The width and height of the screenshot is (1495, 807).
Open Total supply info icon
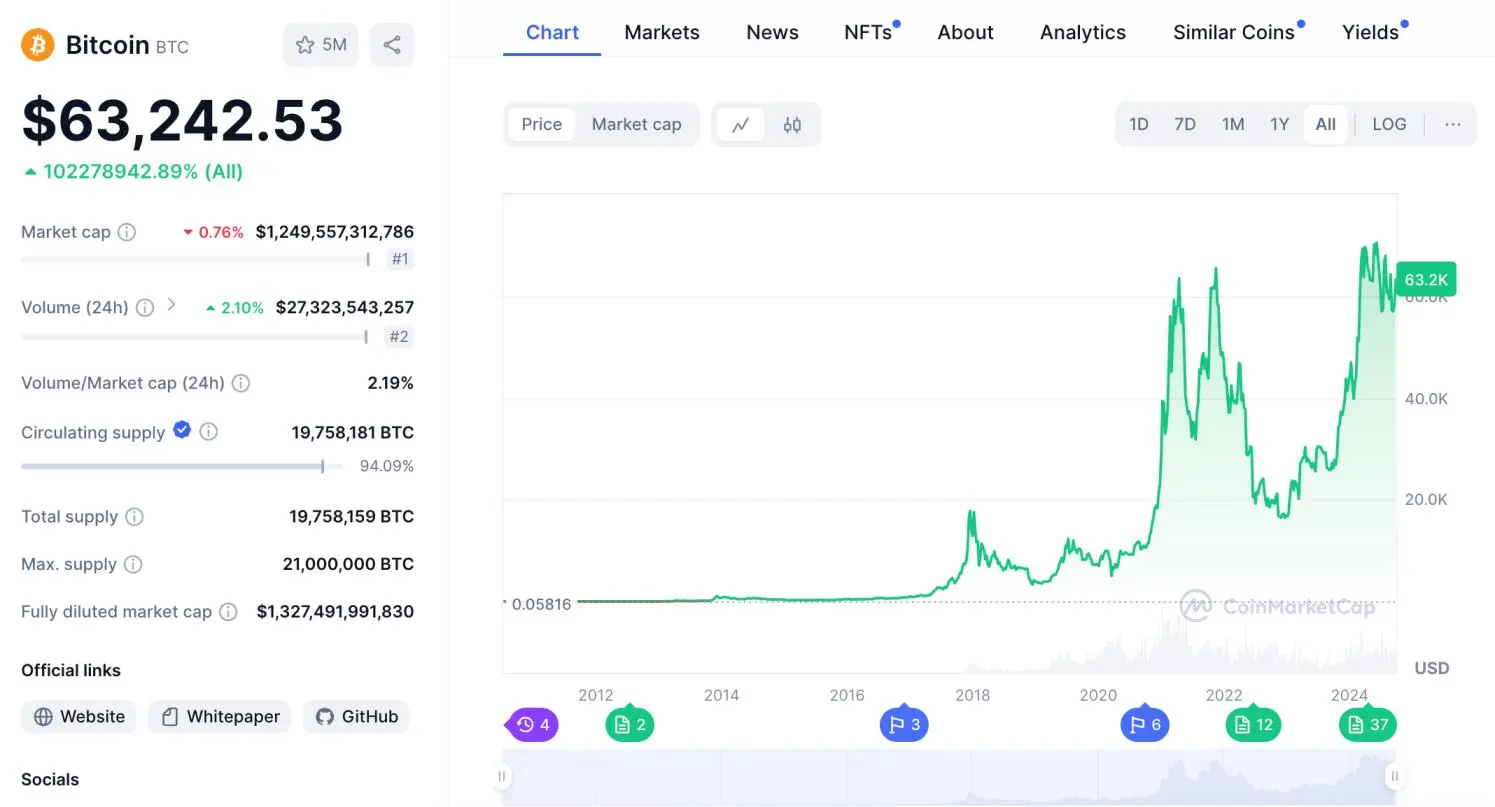tap(134, 517)
